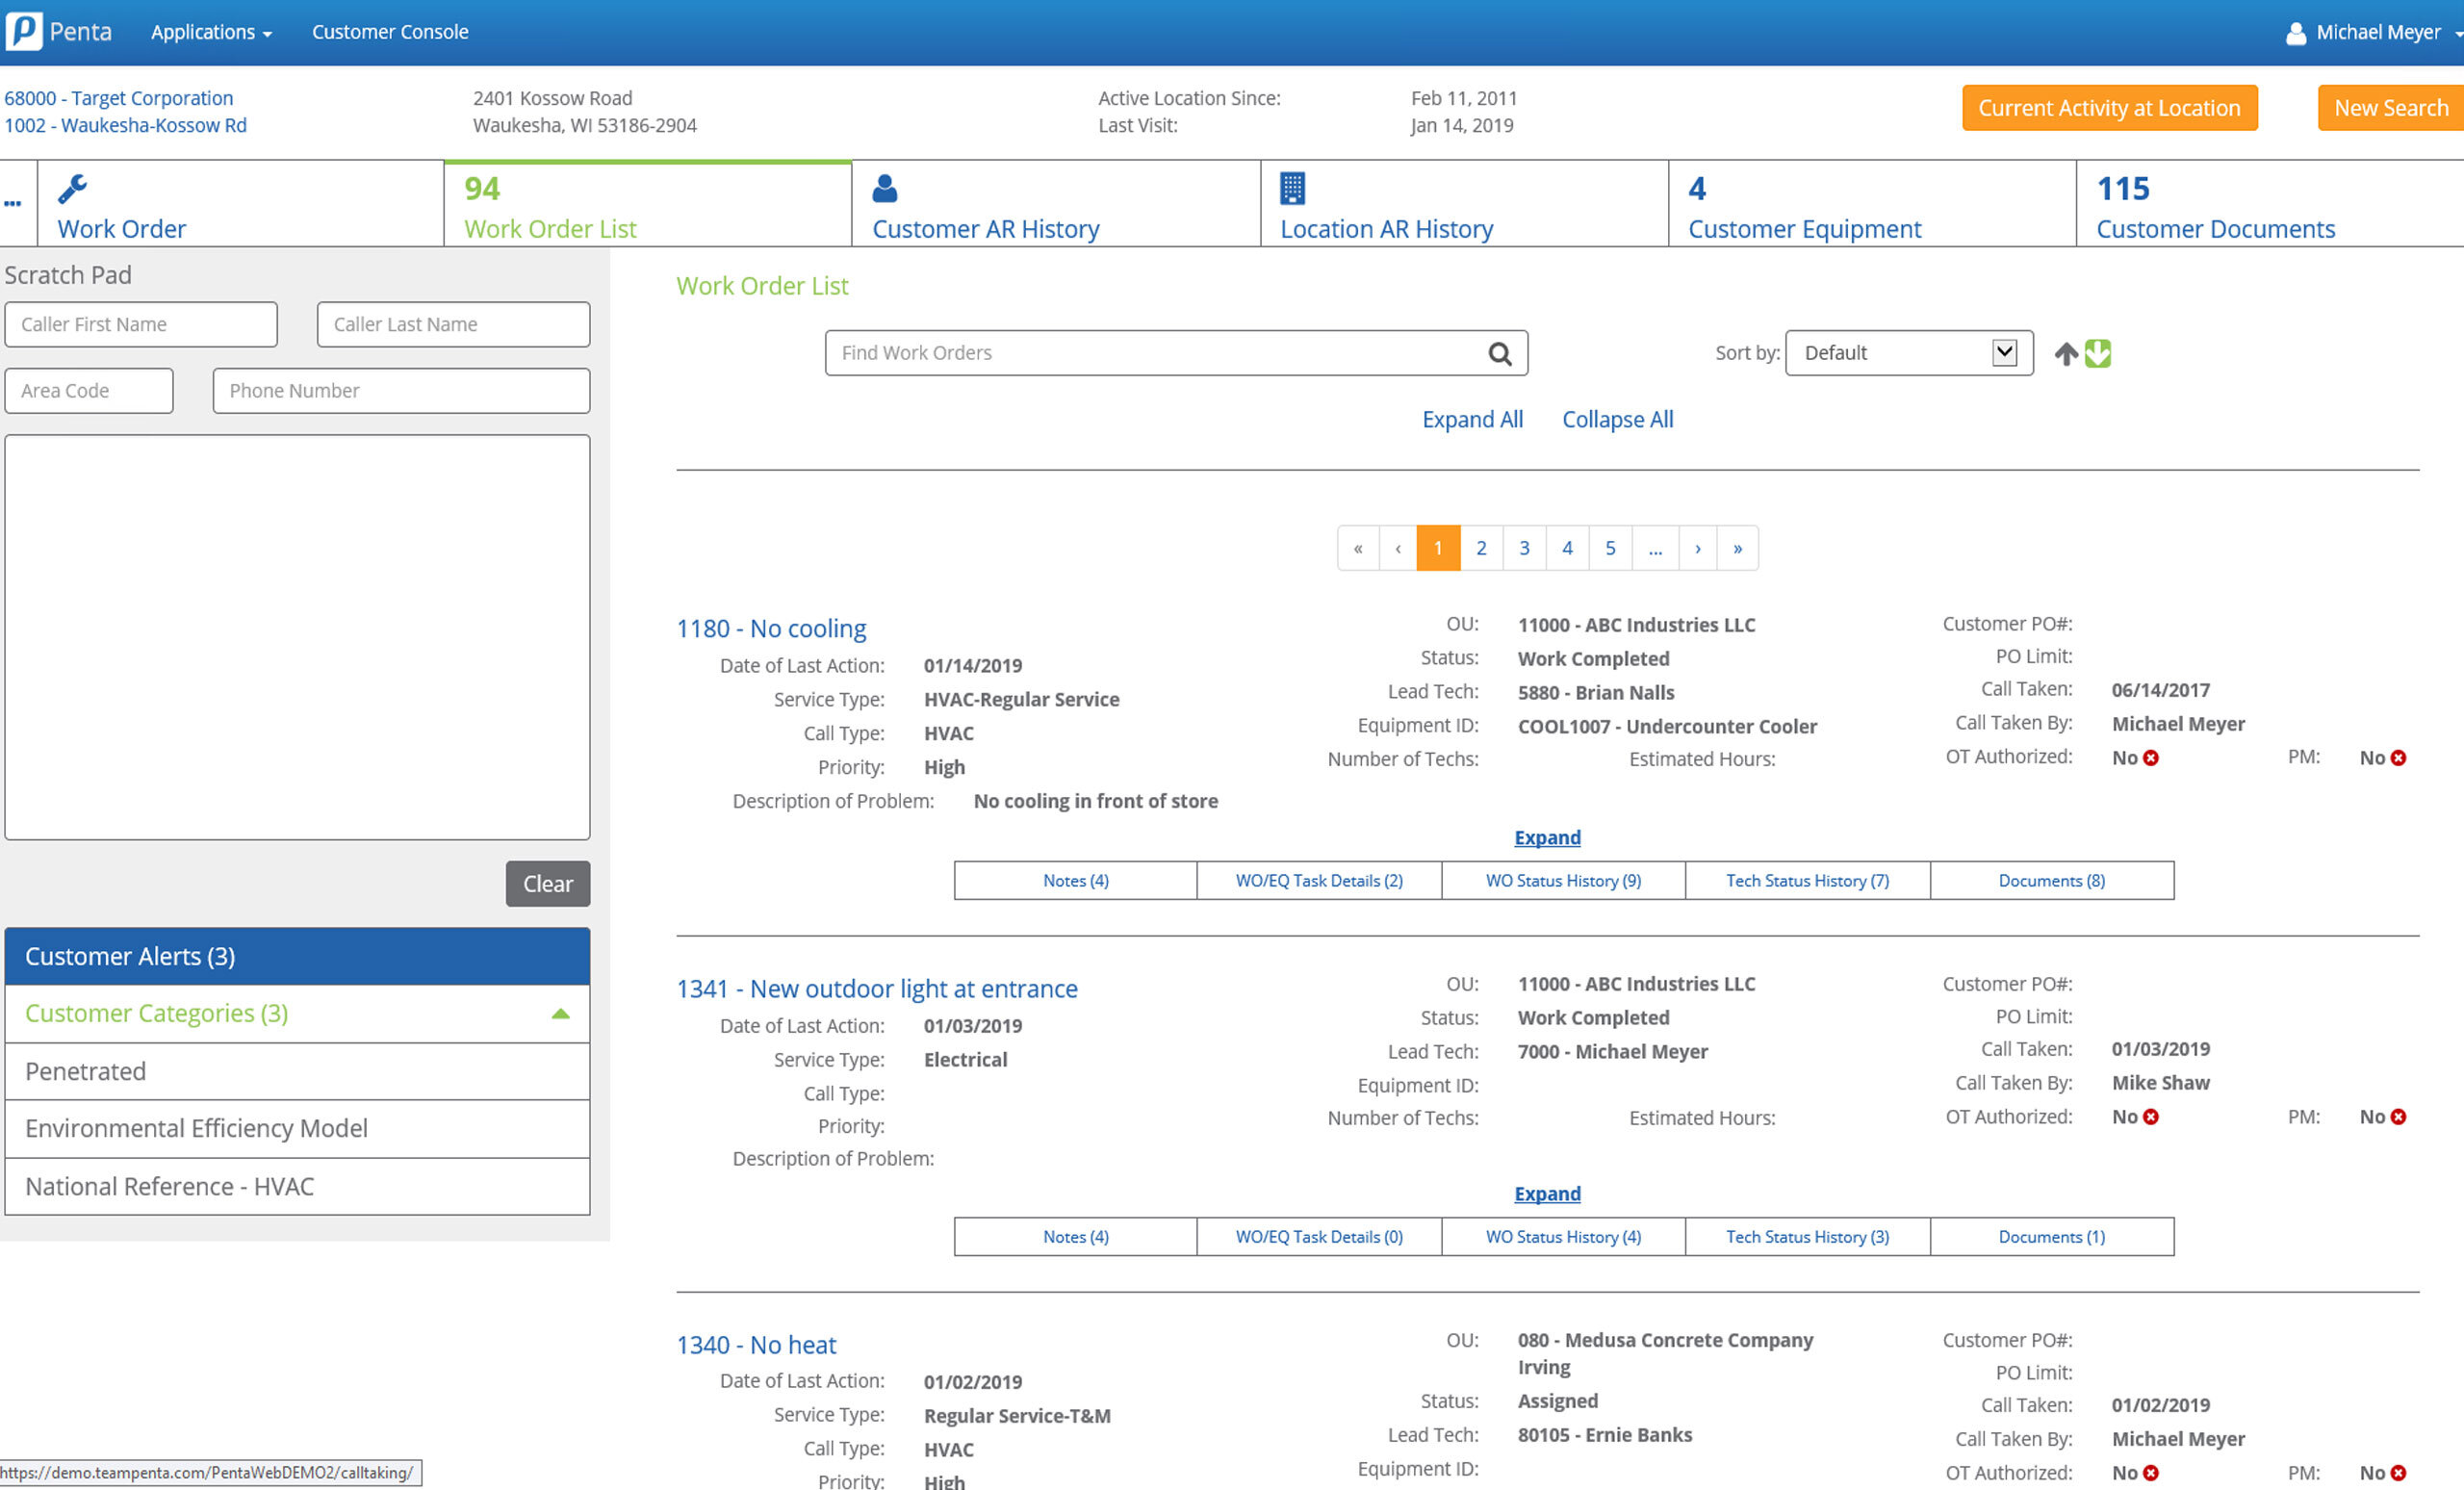The height and width of the screenshot is (1490, 2464).
Task: Open the Sort by Default dropdown
Action: (1908, 353)
